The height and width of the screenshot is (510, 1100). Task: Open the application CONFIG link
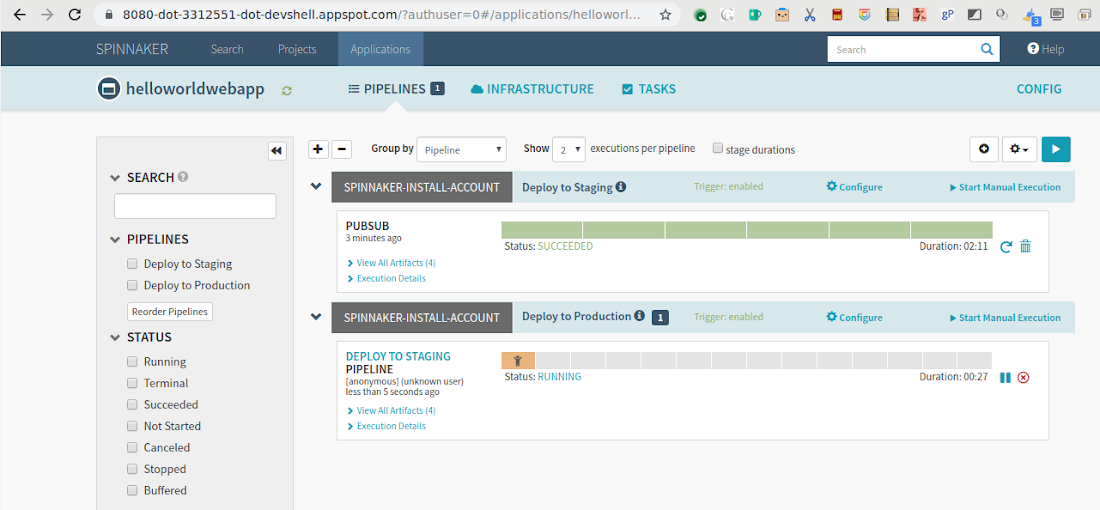click(1039, 89)
